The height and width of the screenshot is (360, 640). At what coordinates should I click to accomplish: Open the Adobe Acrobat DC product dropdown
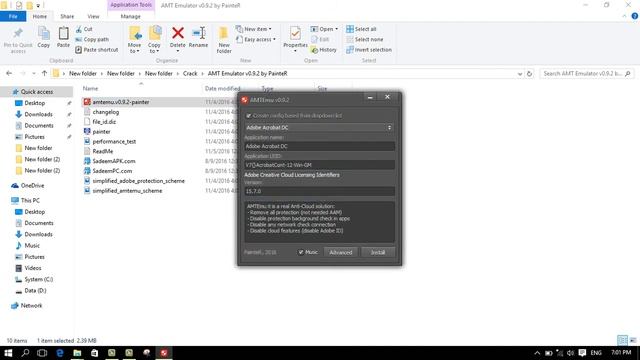tap(319, 128)
